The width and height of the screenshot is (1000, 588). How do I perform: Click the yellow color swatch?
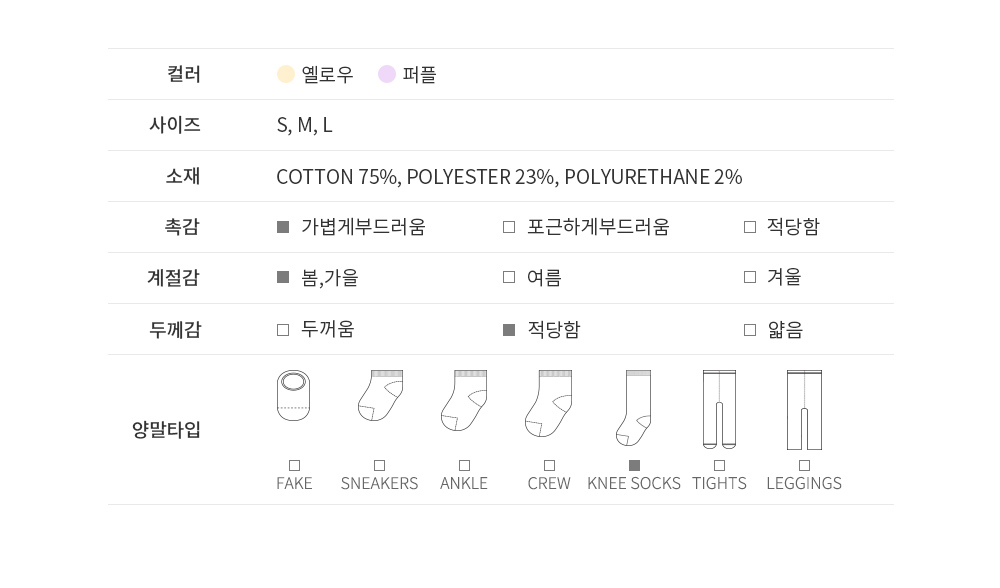286,74
